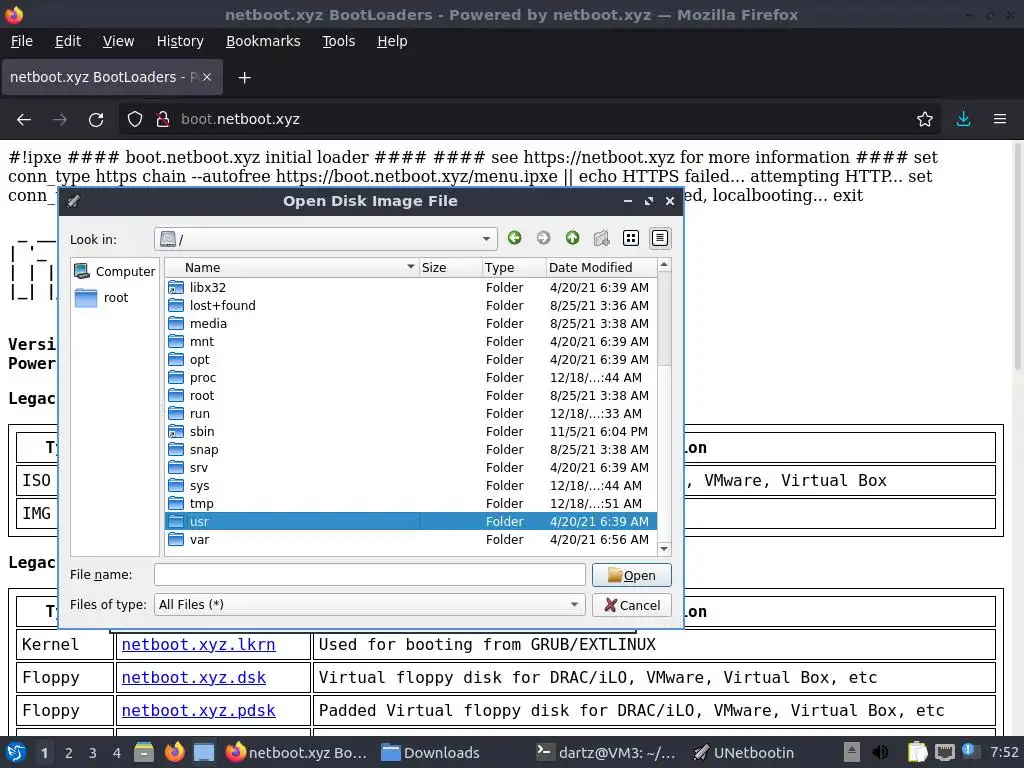Open the netboot.xyz.lkrn link
Image resolution: width=1024 pixels, height=768 pixels.
199,645
